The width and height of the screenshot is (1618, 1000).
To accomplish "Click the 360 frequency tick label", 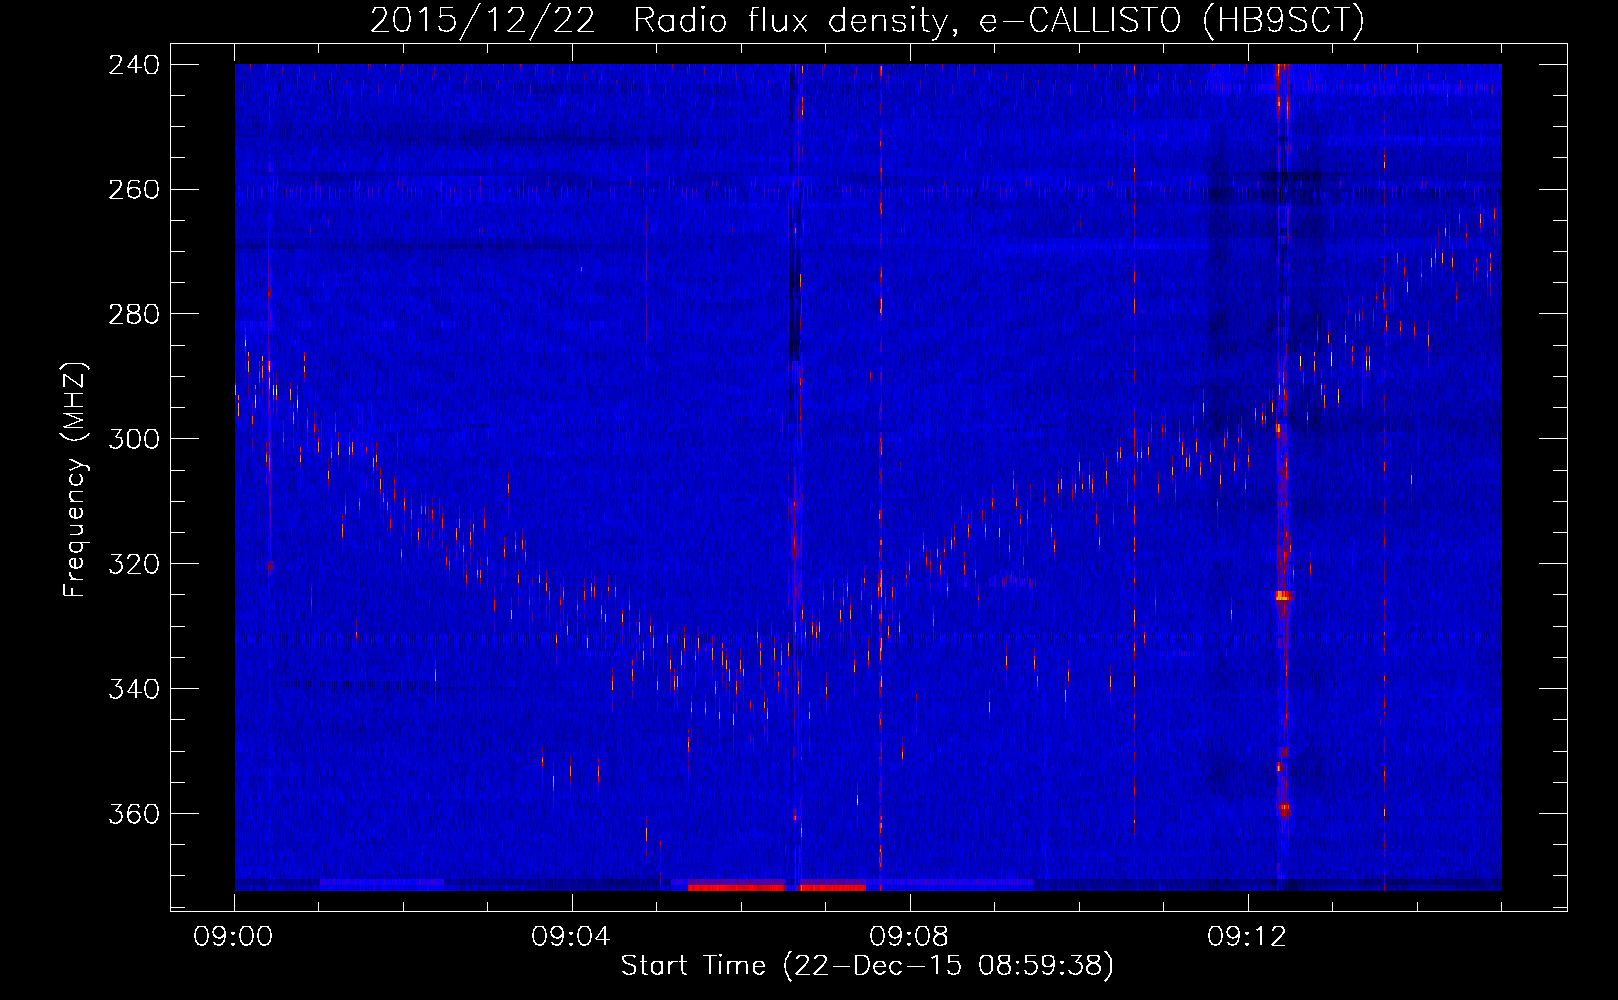I will click(x=134, y=814).
